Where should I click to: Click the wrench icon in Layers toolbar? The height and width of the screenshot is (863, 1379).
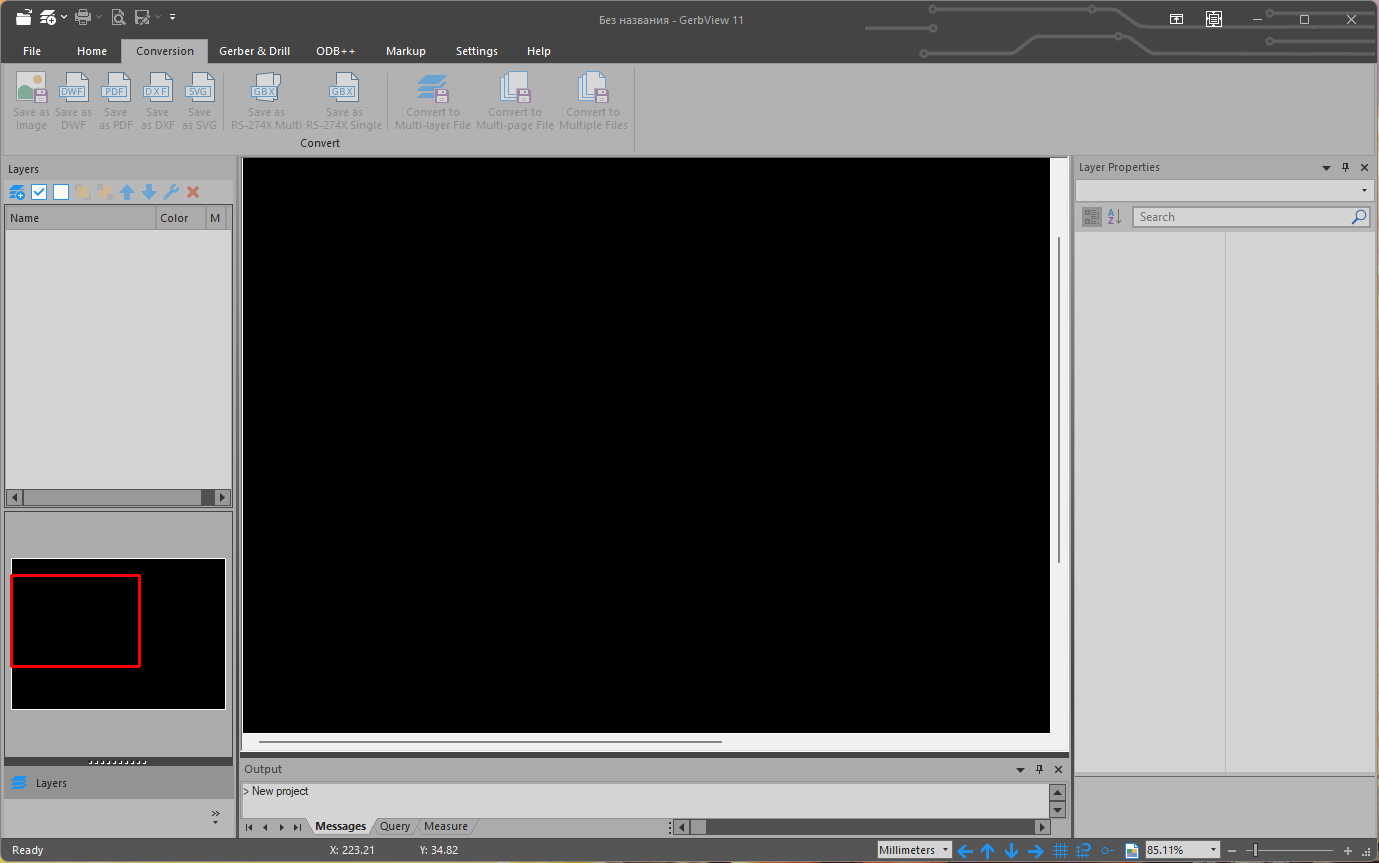click(x=171, y=192)
